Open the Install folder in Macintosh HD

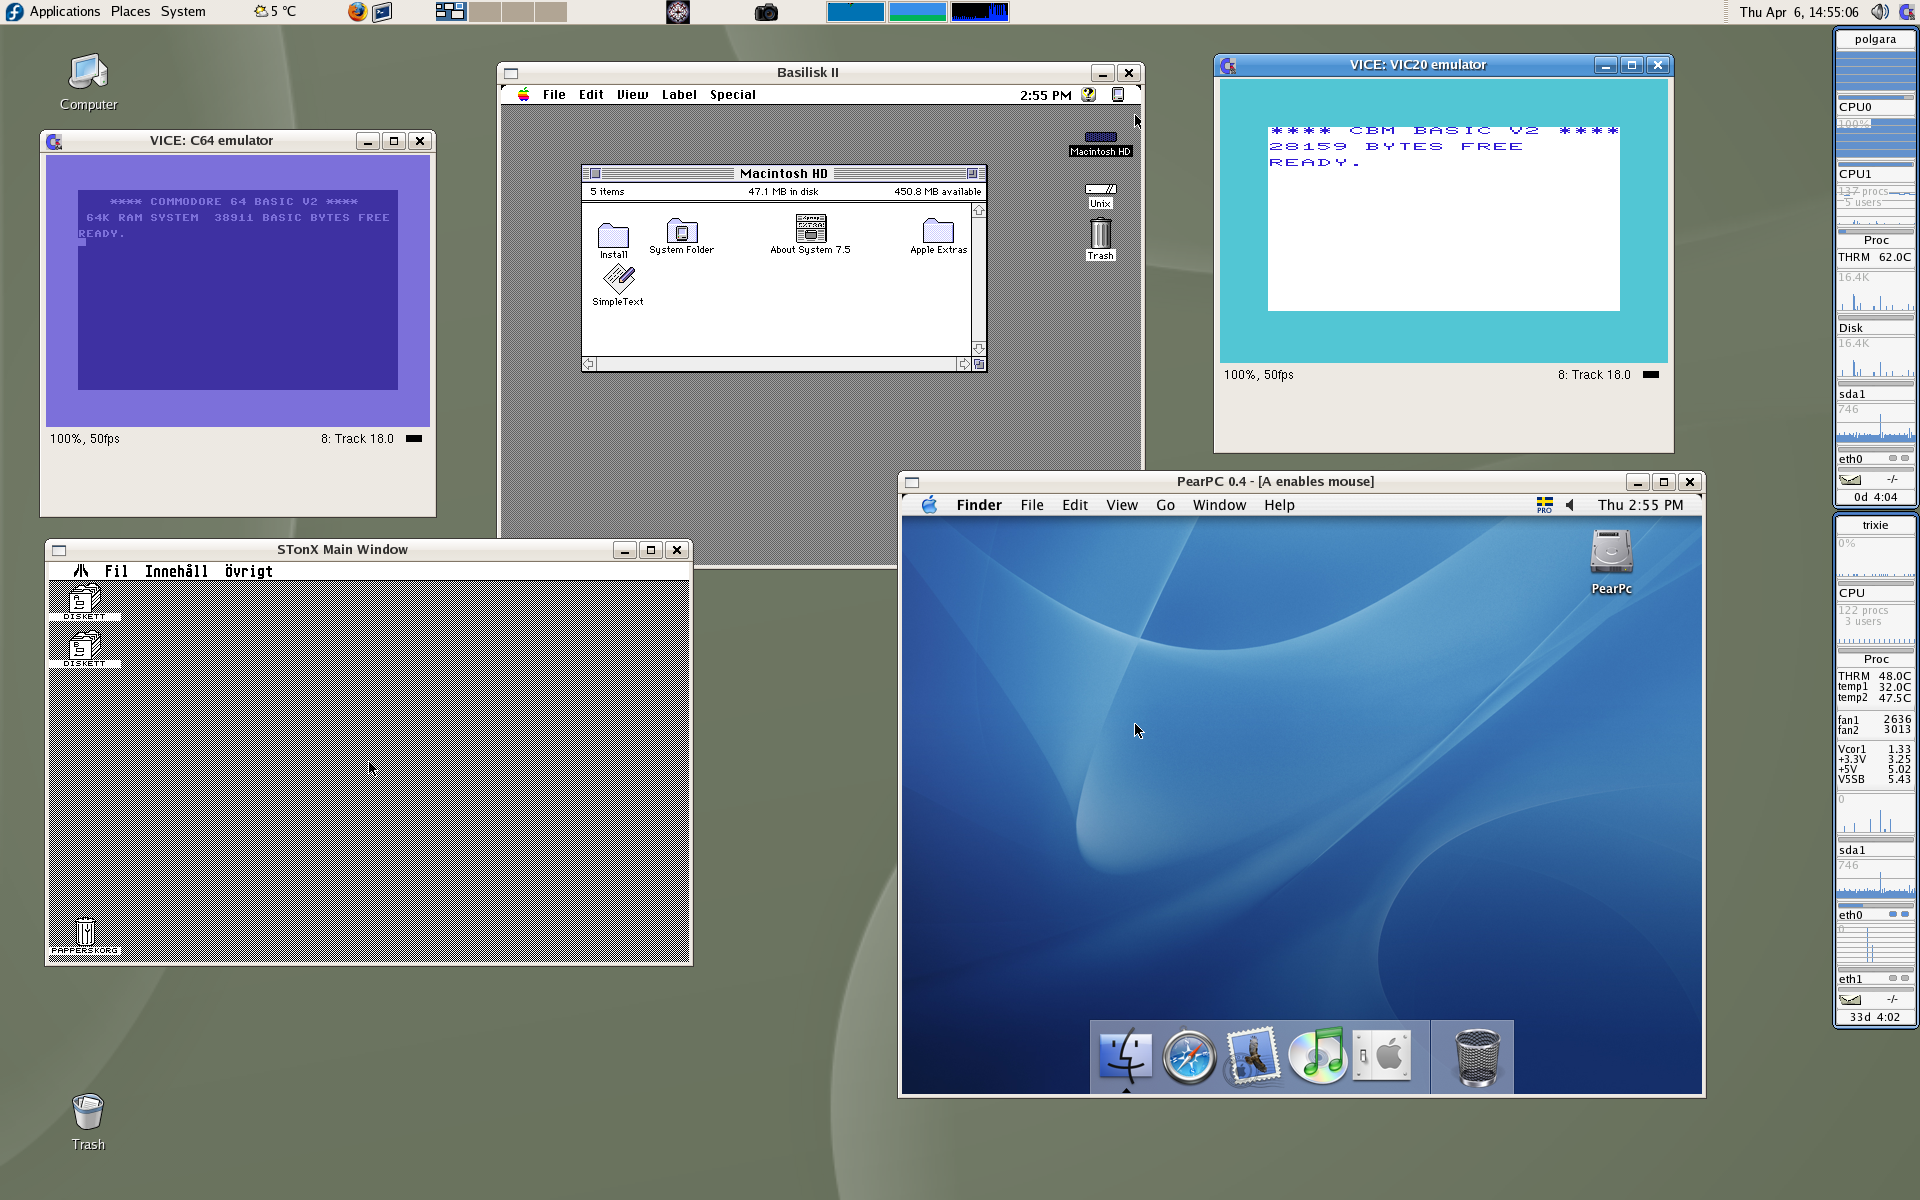click(613, 236)
